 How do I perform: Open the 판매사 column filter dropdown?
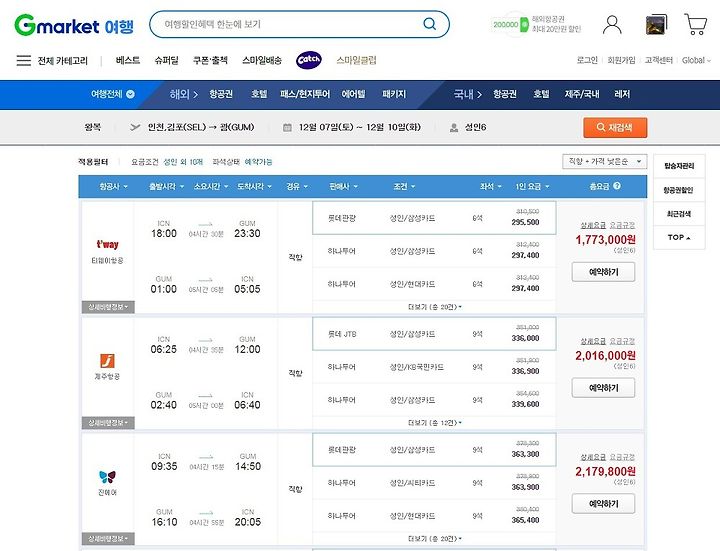click(x=343, y=186)
